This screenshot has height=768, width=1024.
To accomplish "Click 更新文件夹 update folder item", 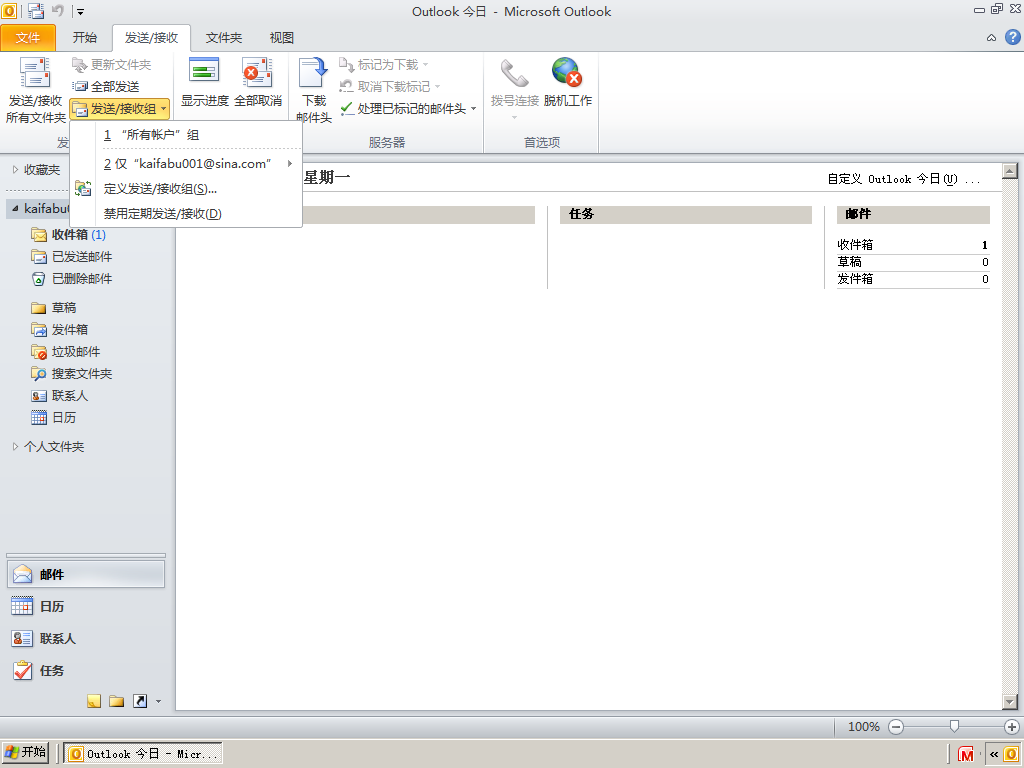I will pyautogui.click(x=112, y=65).
